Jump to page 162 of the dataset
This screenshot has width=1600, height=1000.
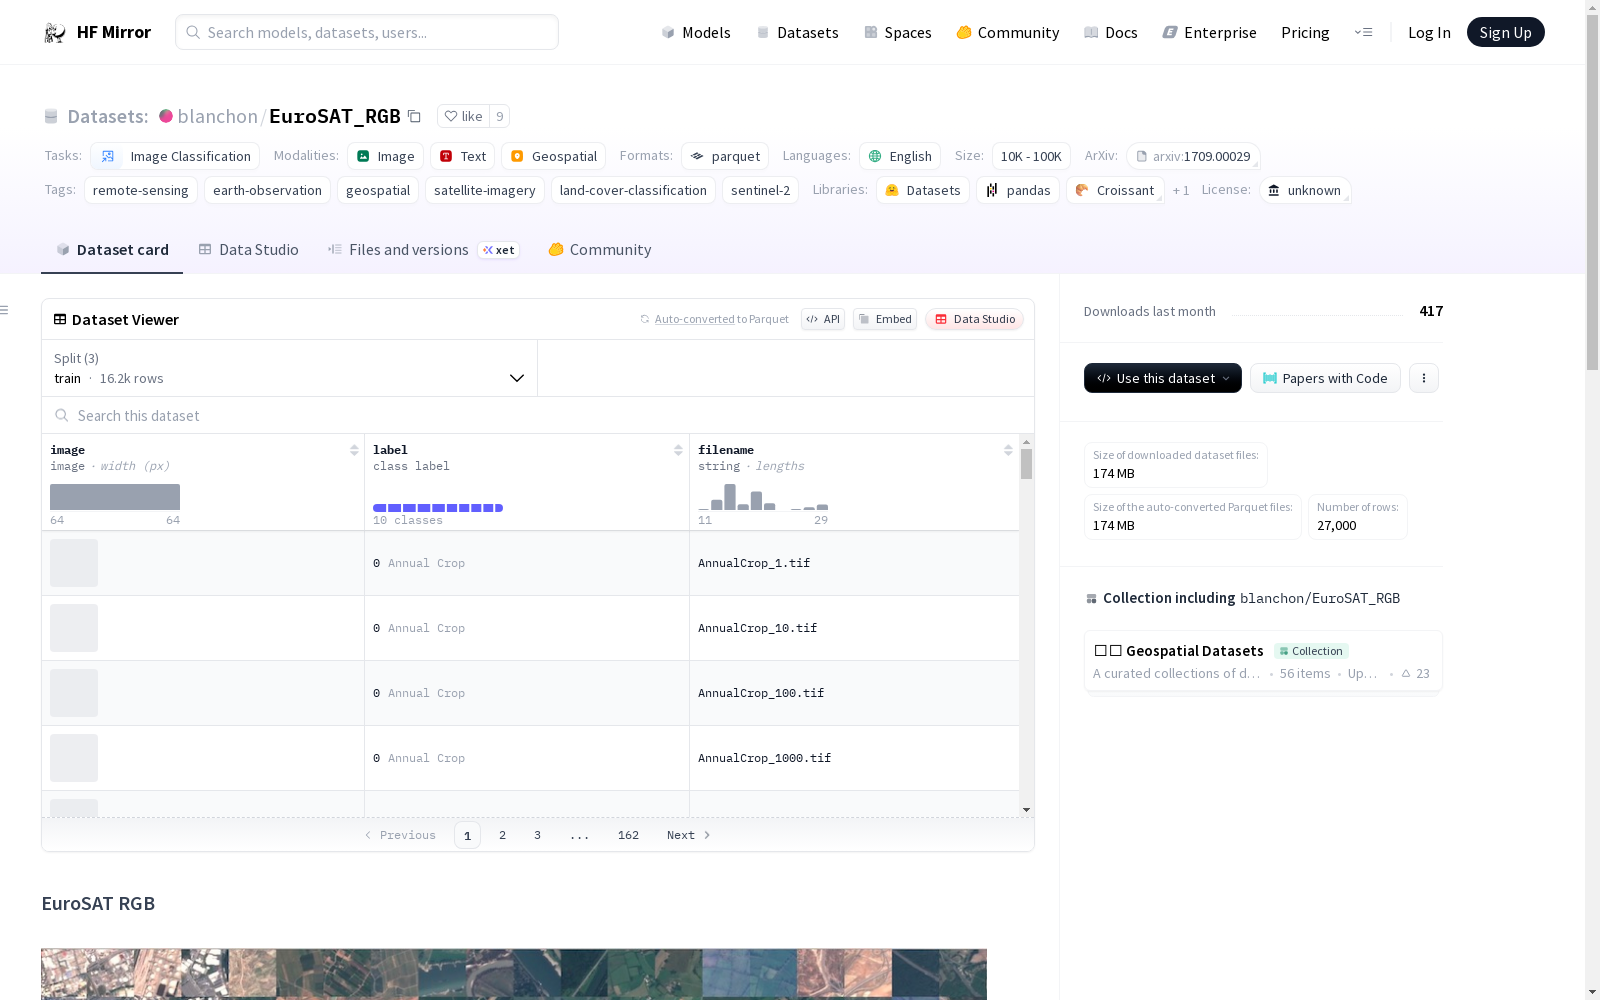(x=628, y=835)
